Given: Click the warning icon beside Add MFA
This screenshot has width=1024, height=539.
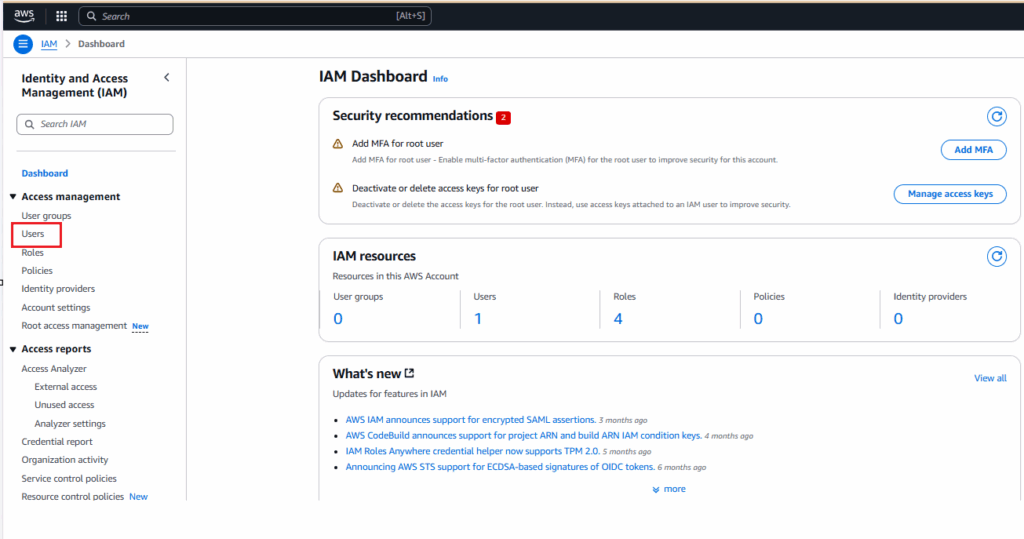Looking at the screenshot, I should click(x=338, y=144).
